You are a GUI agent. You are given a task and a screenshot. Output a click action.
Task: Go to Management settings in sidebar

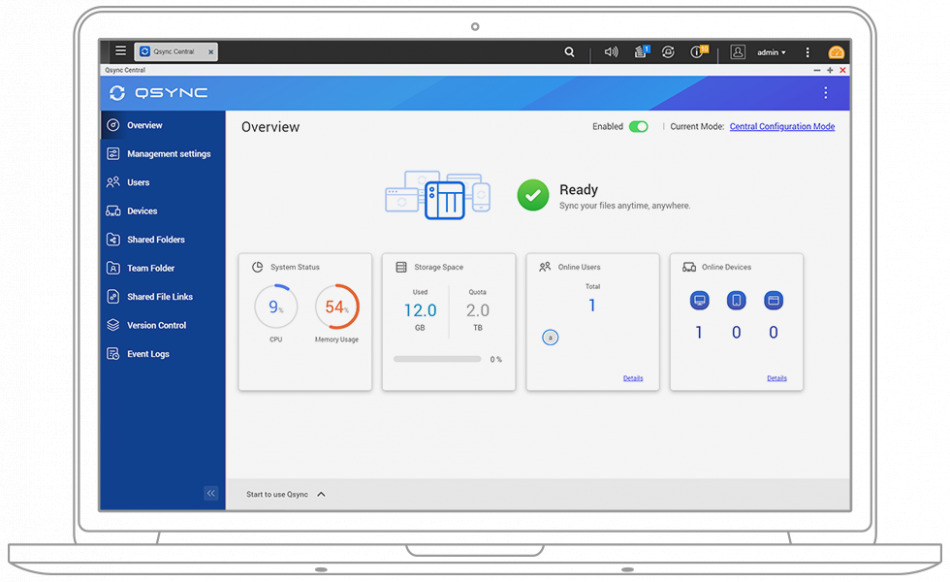point(168,154)
